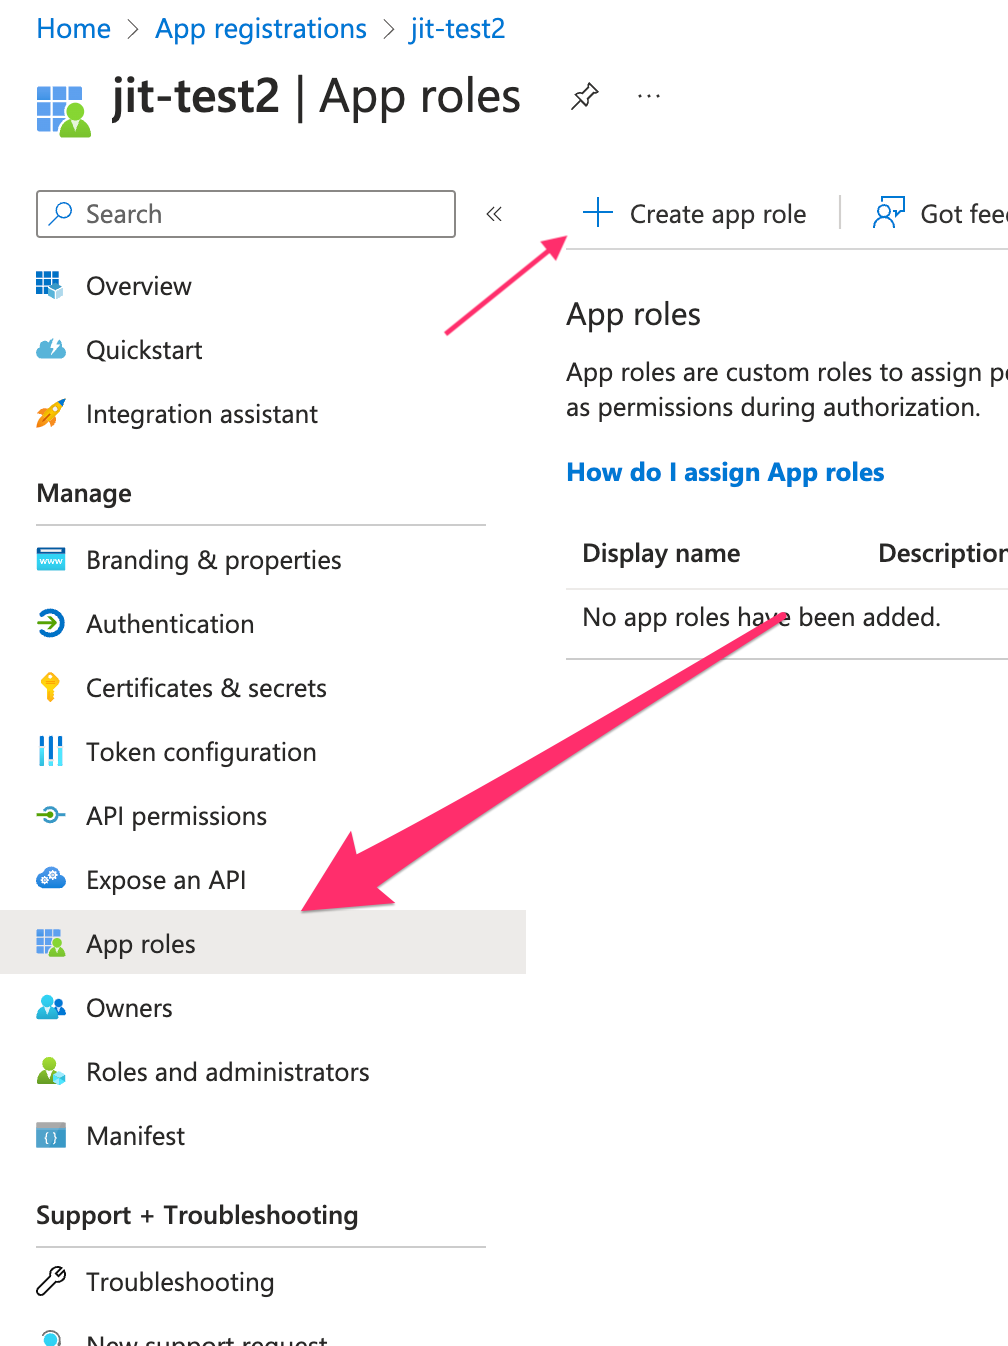Select Token configuration

[x=201, y=752]
